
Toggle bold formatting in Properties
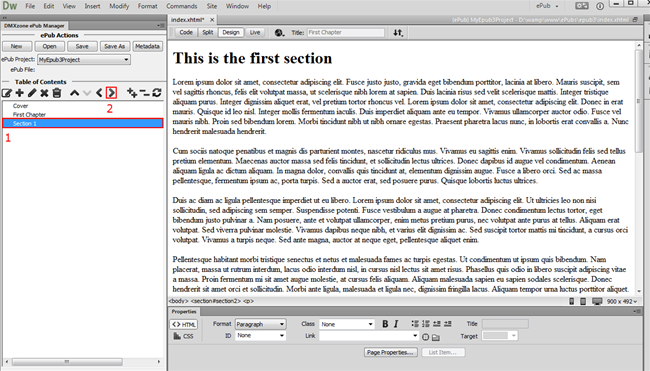385,324
